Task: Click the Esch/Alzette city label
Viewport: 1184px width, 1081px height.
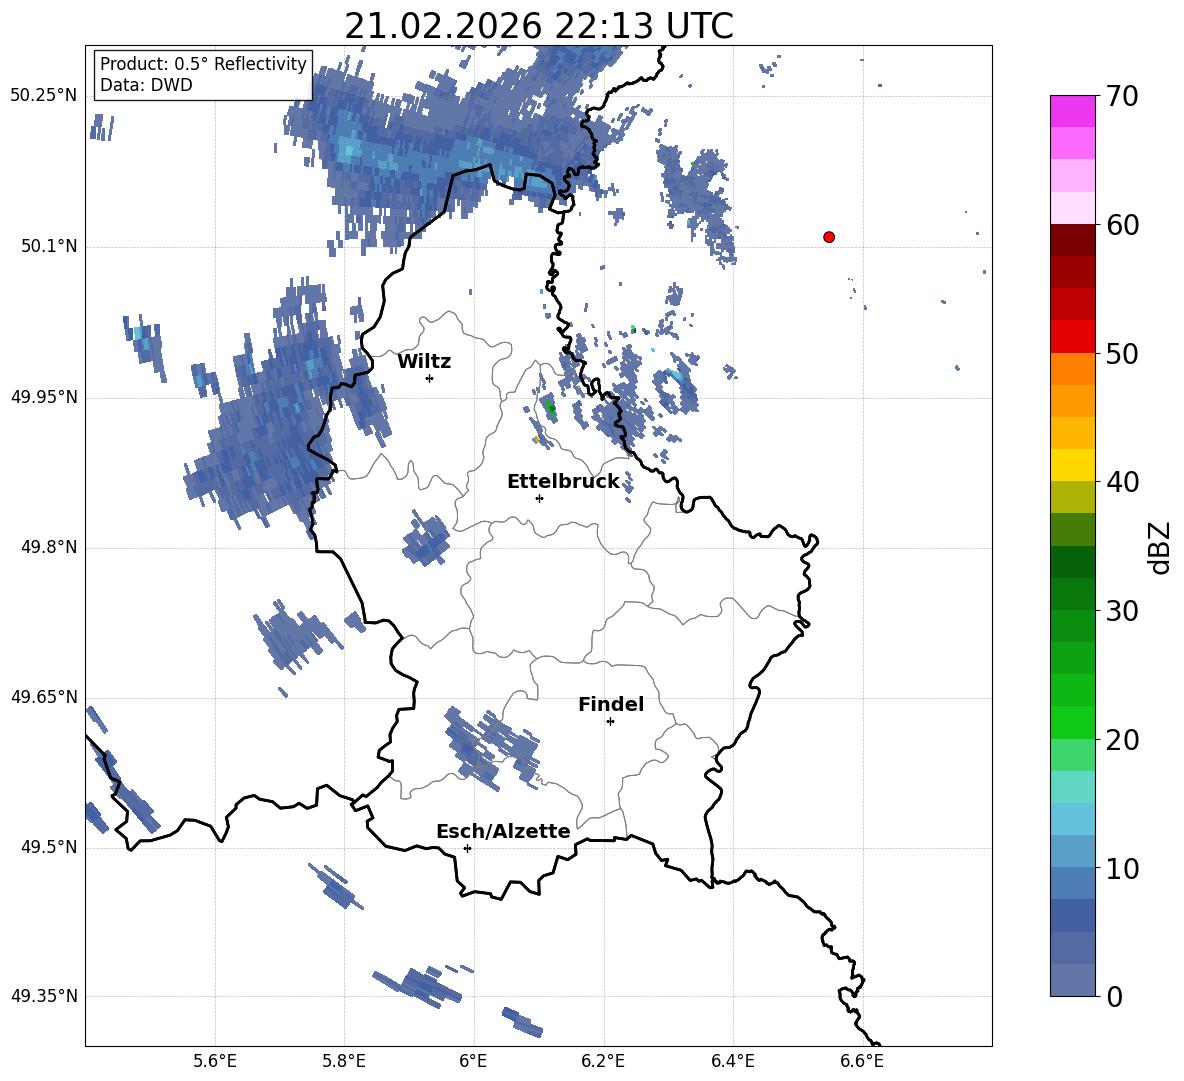Action: [x=503, y=831]
